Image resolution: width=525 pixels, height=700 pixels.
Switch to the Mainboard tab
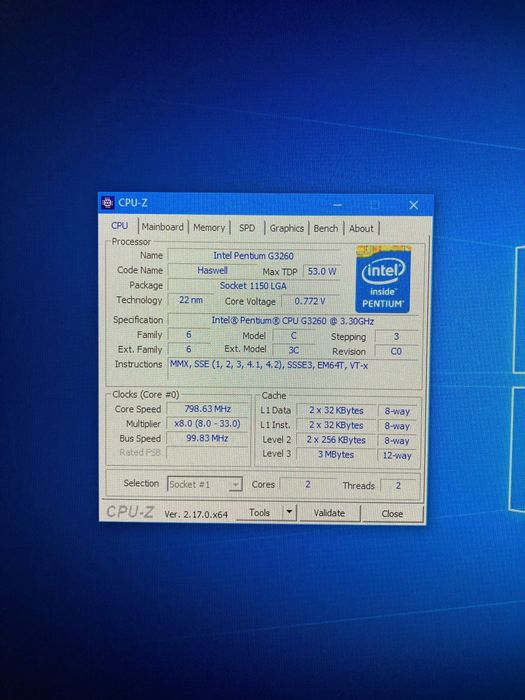coord(162,227)
